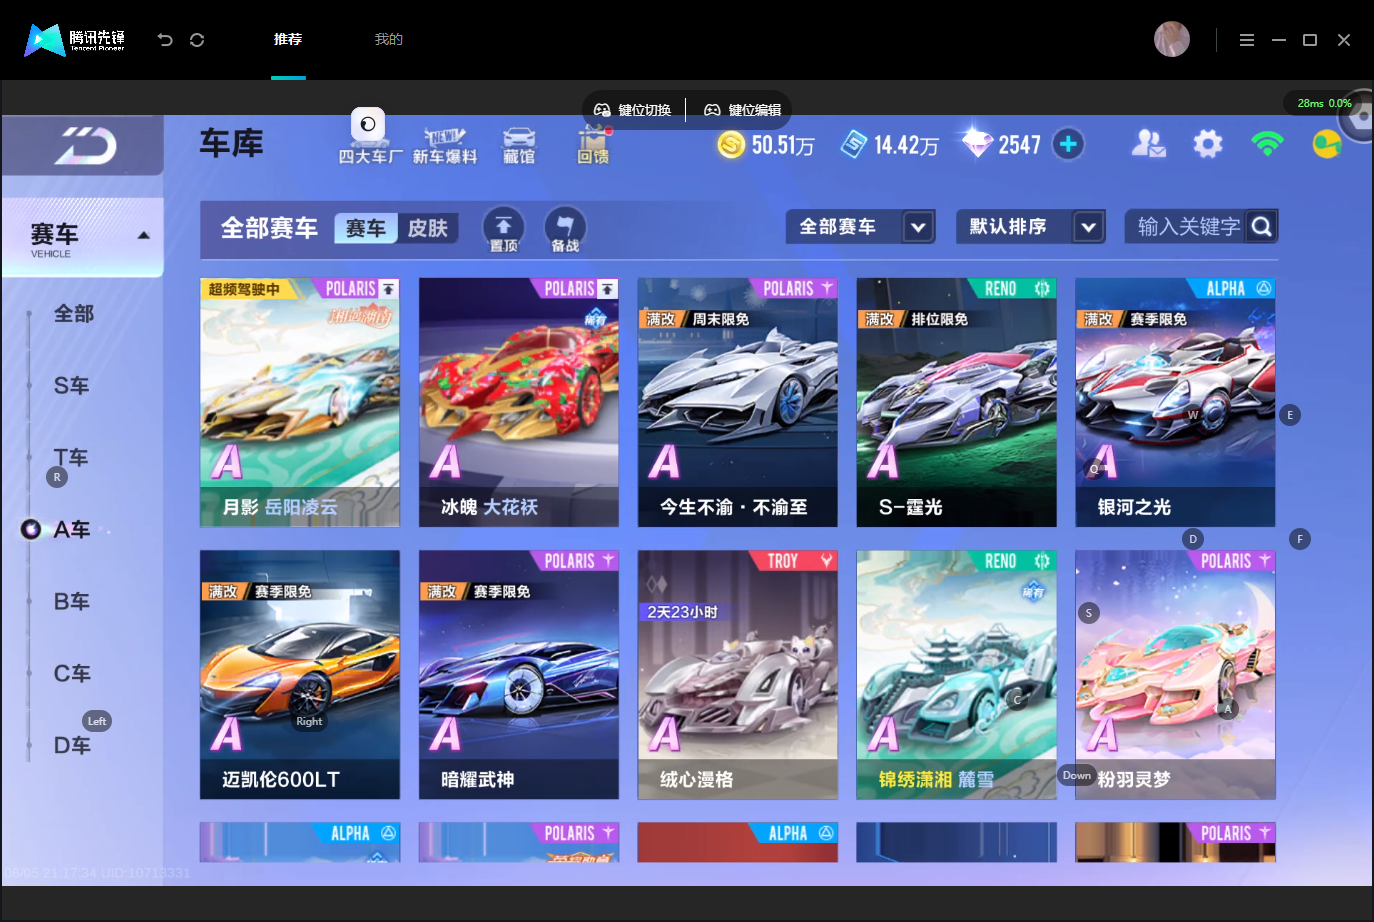Viewport: 1374px width, 922px height.
Task: Switch to the 推荐 tab
Action: tap(288, 40)
